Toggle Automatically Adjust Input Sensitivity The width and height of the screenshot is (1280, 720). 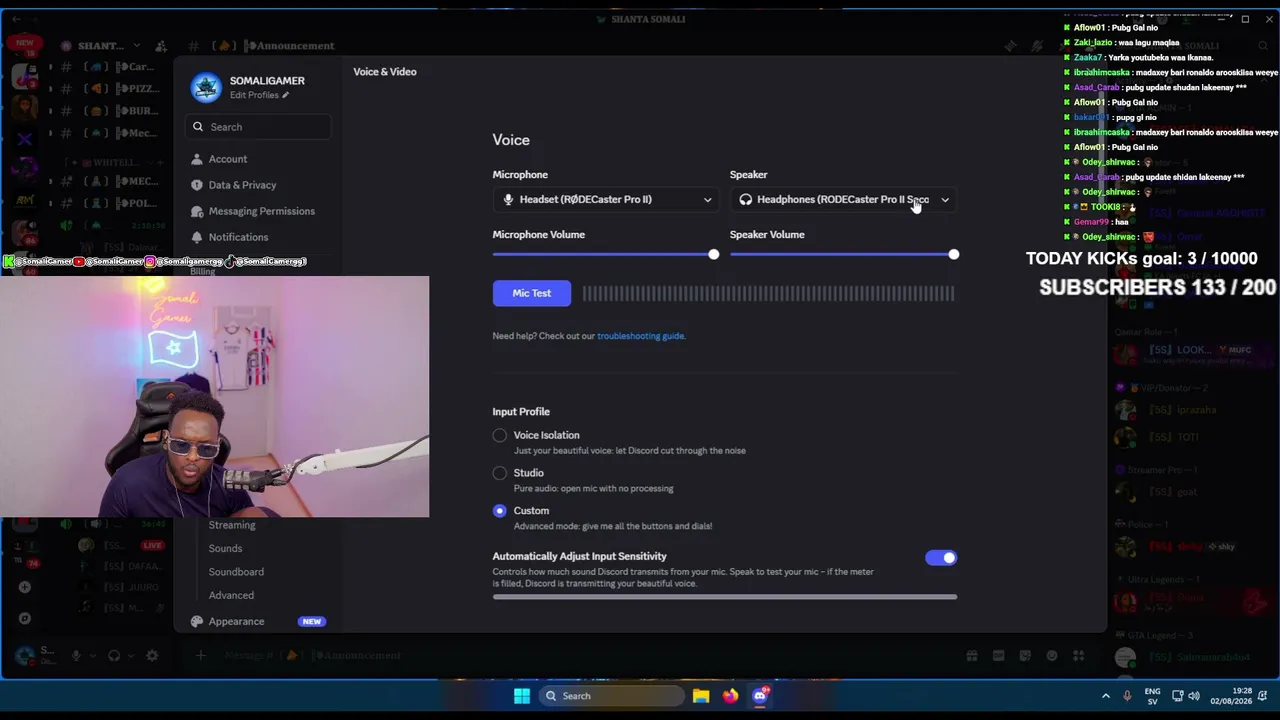[x=941, y=558]
